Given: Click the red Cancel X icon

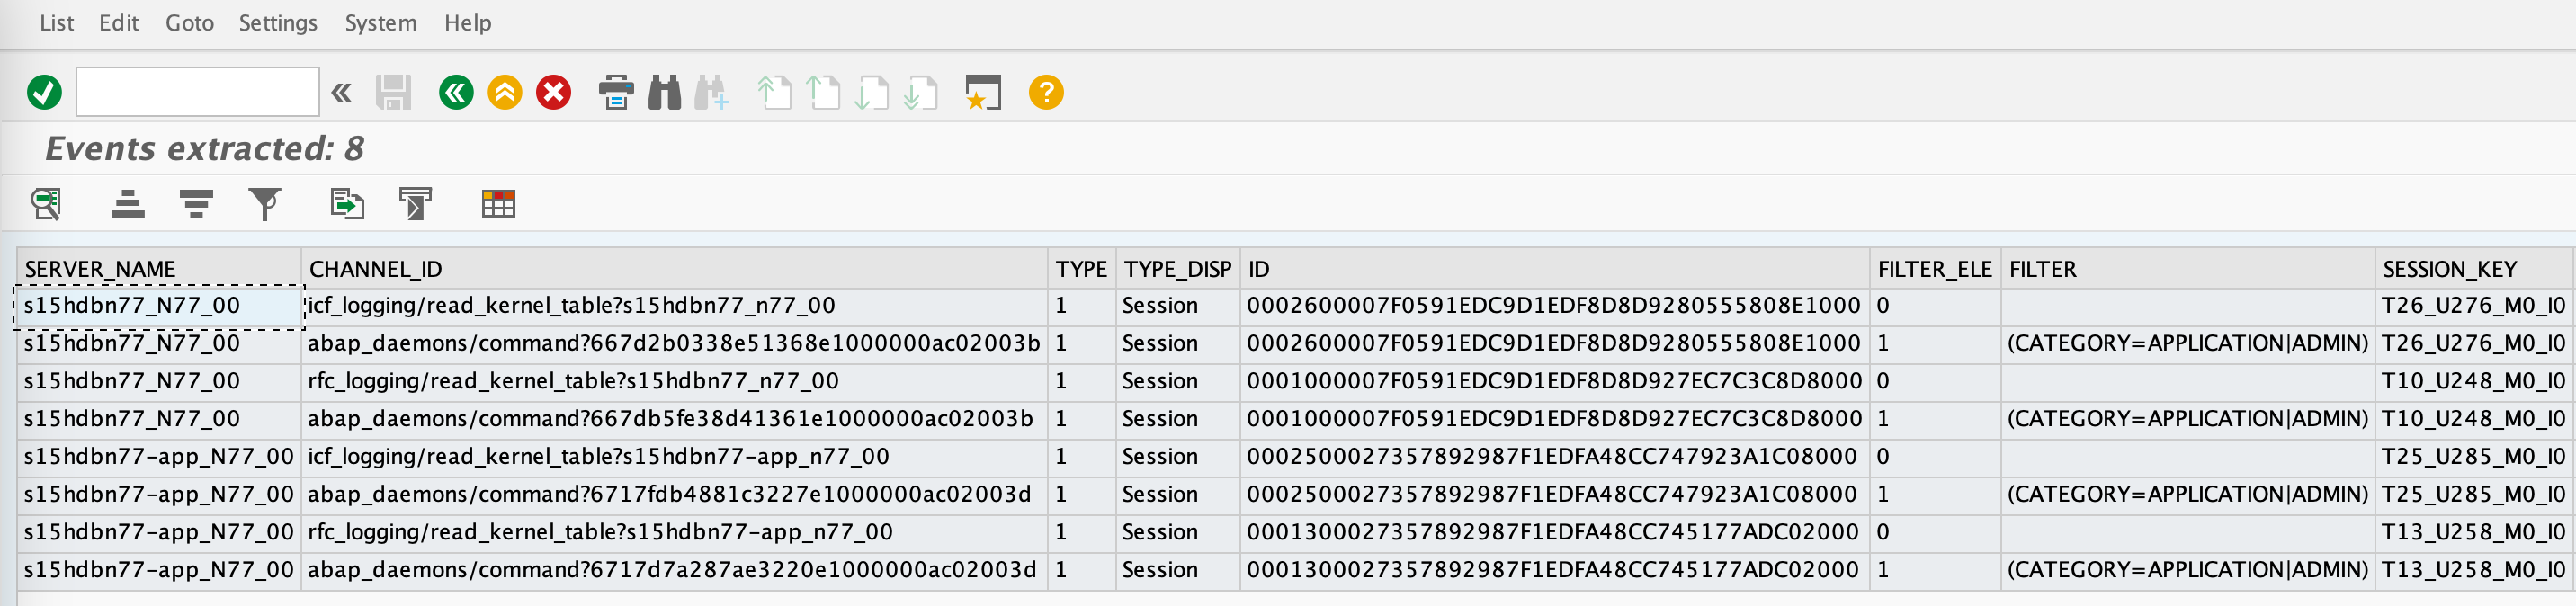Looking at the screenshot, I should point(553,93).
